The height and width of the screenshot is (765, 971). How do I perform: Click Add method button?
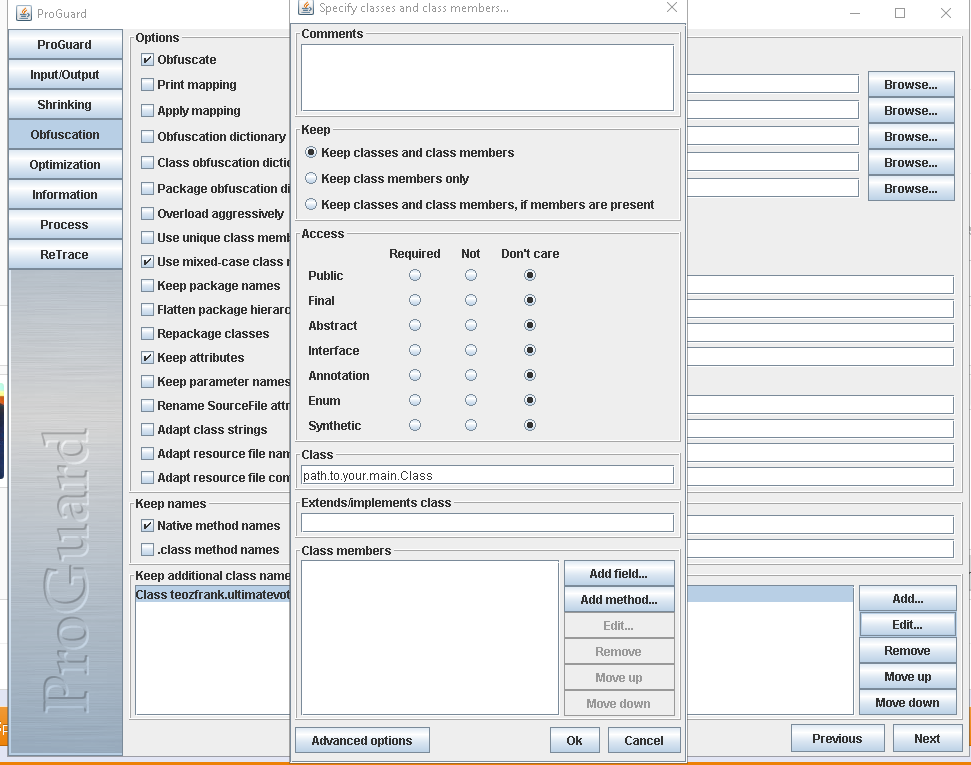tap(619, 600)
